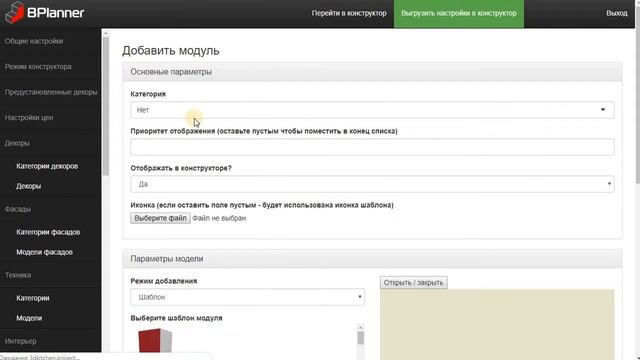Click the Открыть / закрыть button
The image size is (640, 360).
[413, 282]
